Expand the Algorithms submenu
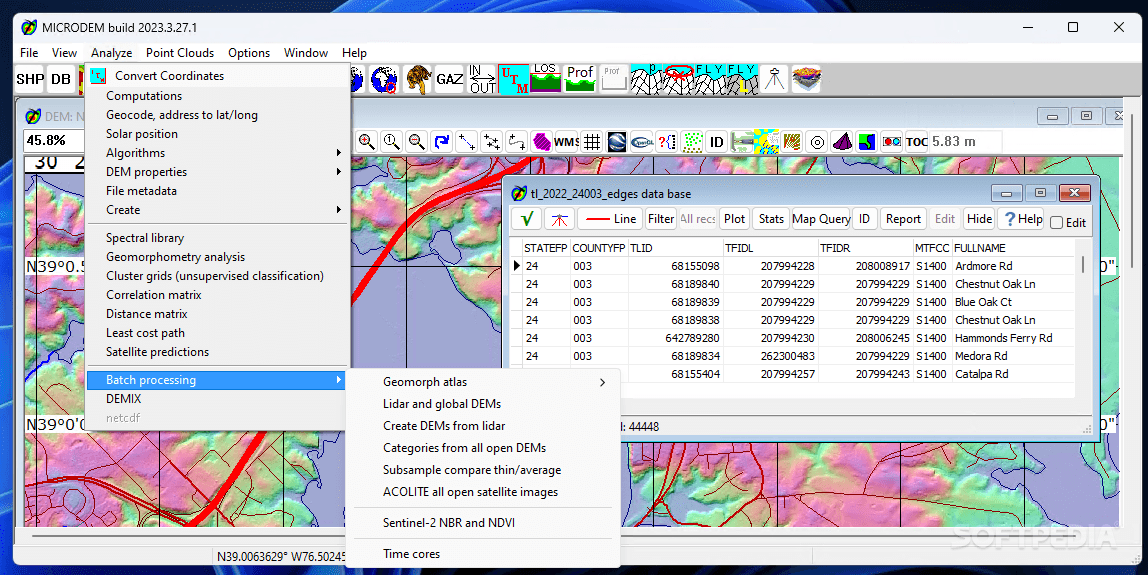This screenshot has width=1148, height=575. (x=217, y=152)
